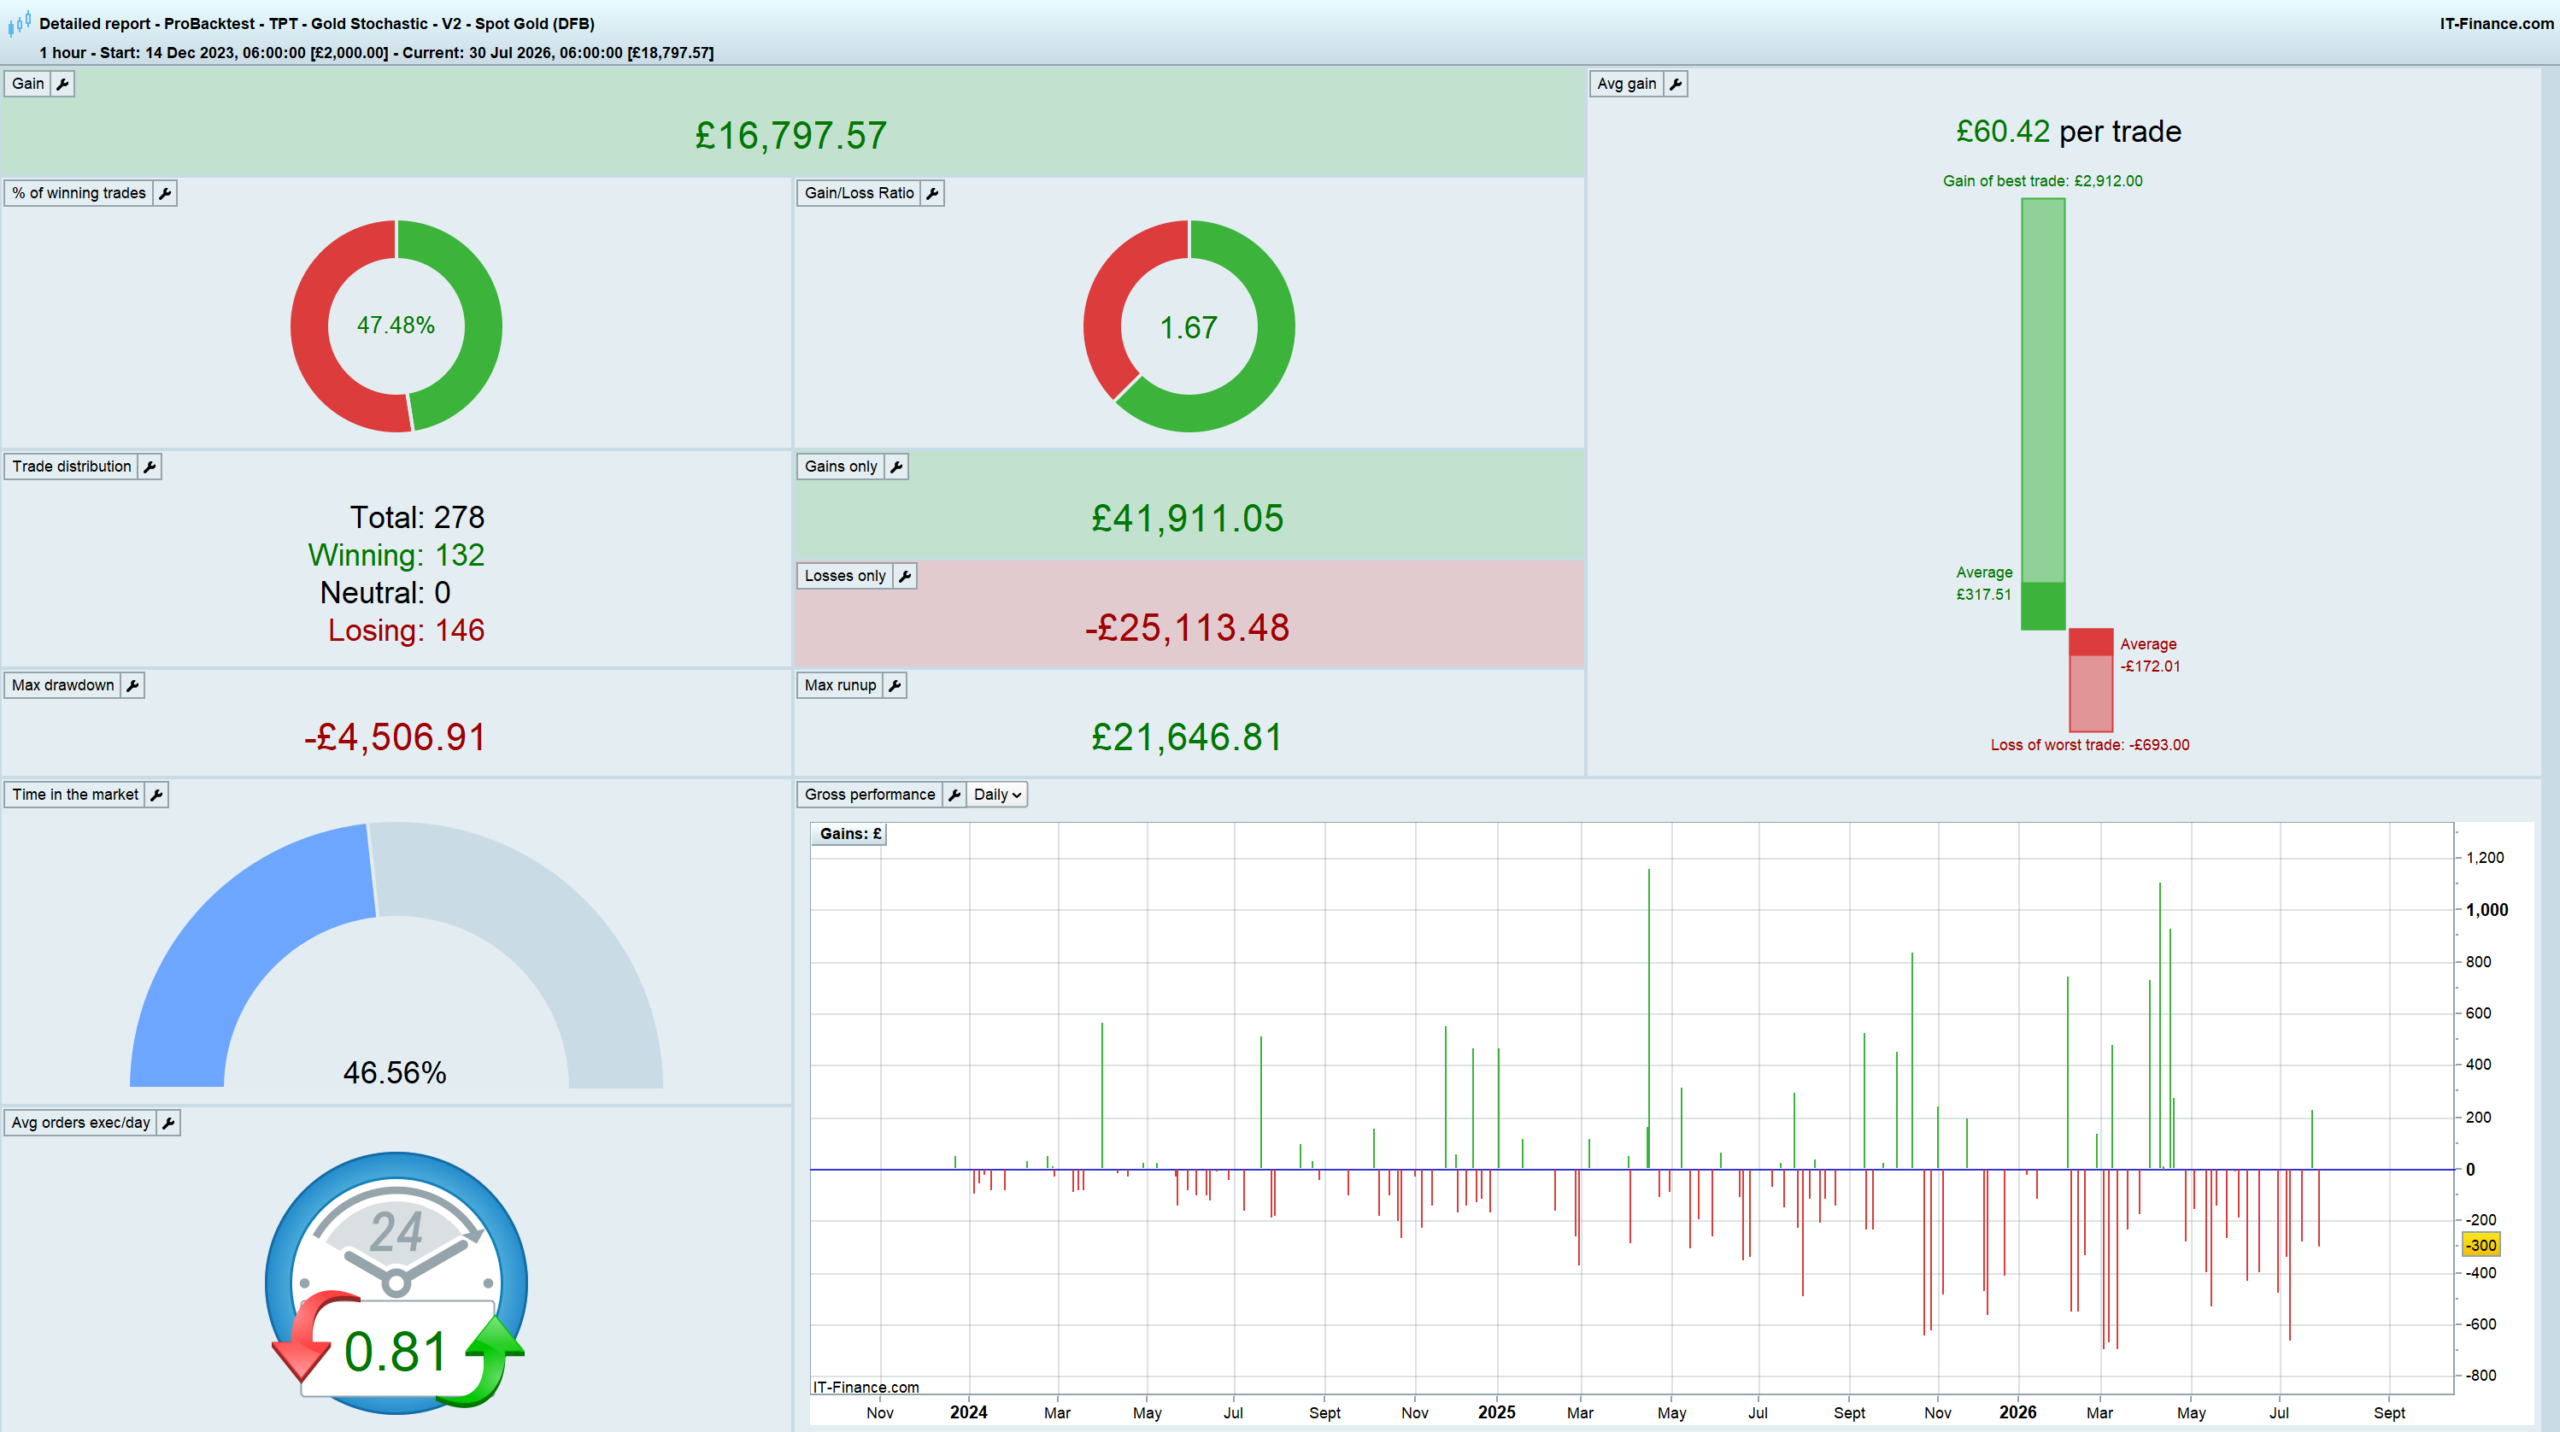The image size is (2560, 1432).
Task: Click the Gross performance label
Action: pyautogui.click(x=870, y=795)
